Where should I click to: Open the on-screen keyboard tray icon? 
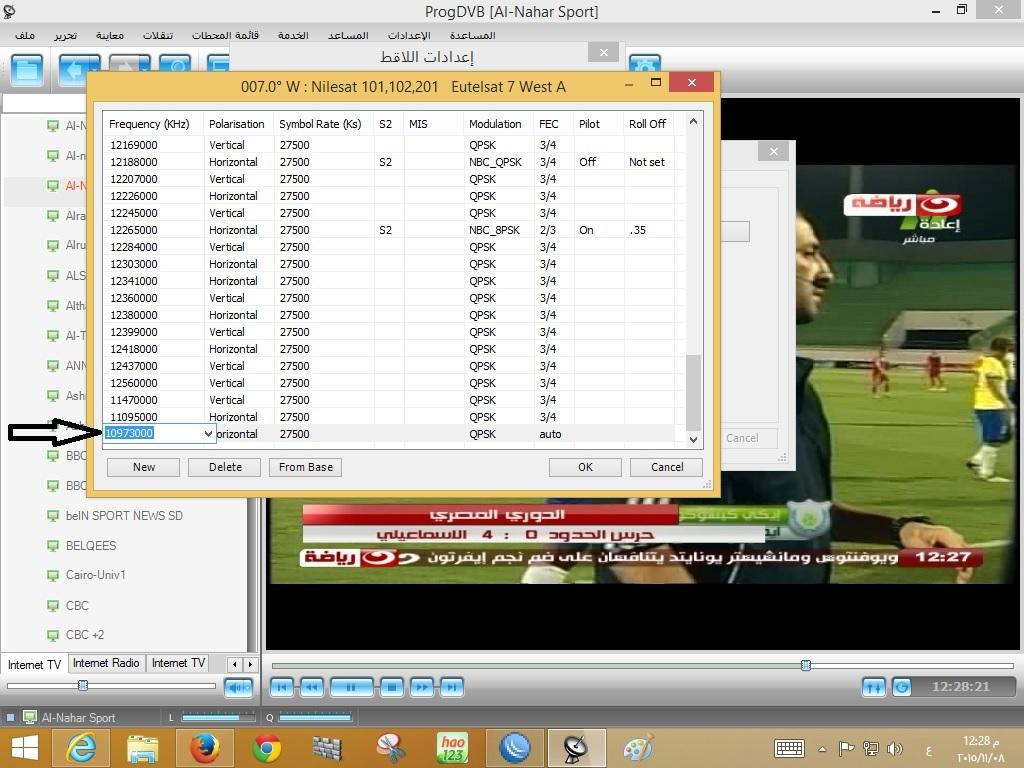(789, 748)
